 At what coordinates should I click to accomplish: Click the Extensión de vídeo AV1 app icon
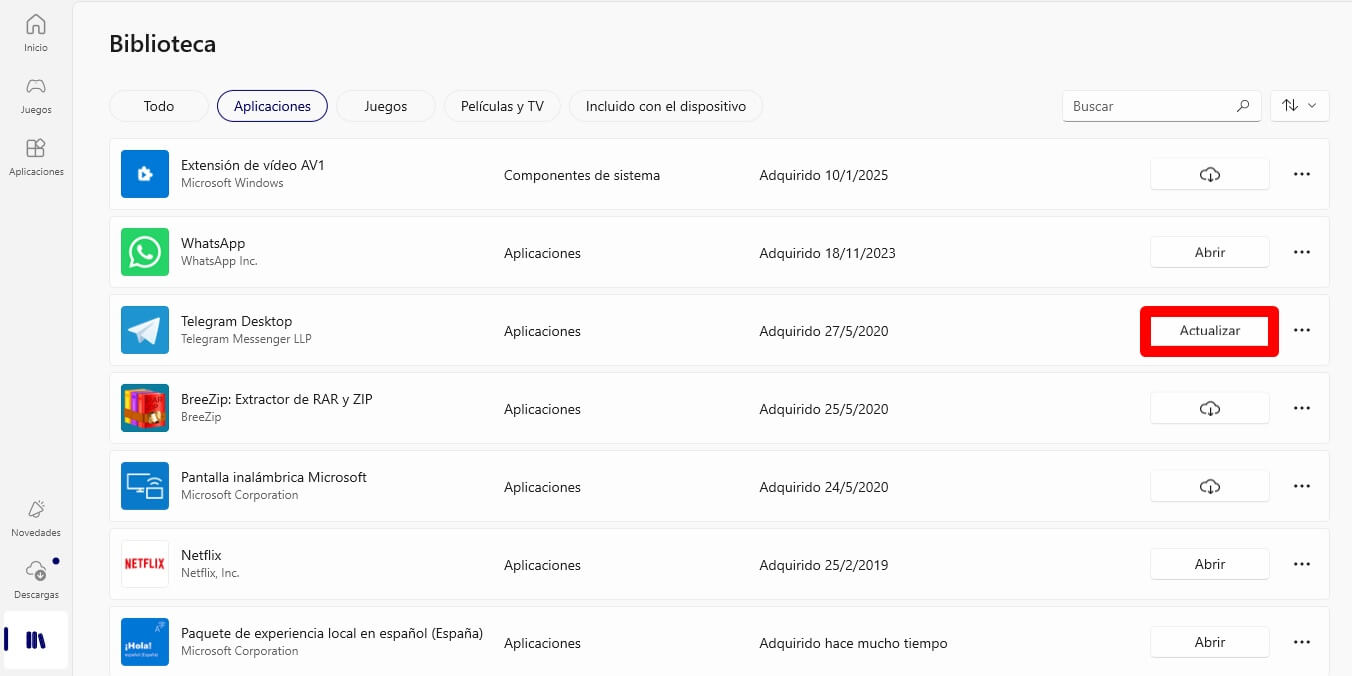click(145, 174)
